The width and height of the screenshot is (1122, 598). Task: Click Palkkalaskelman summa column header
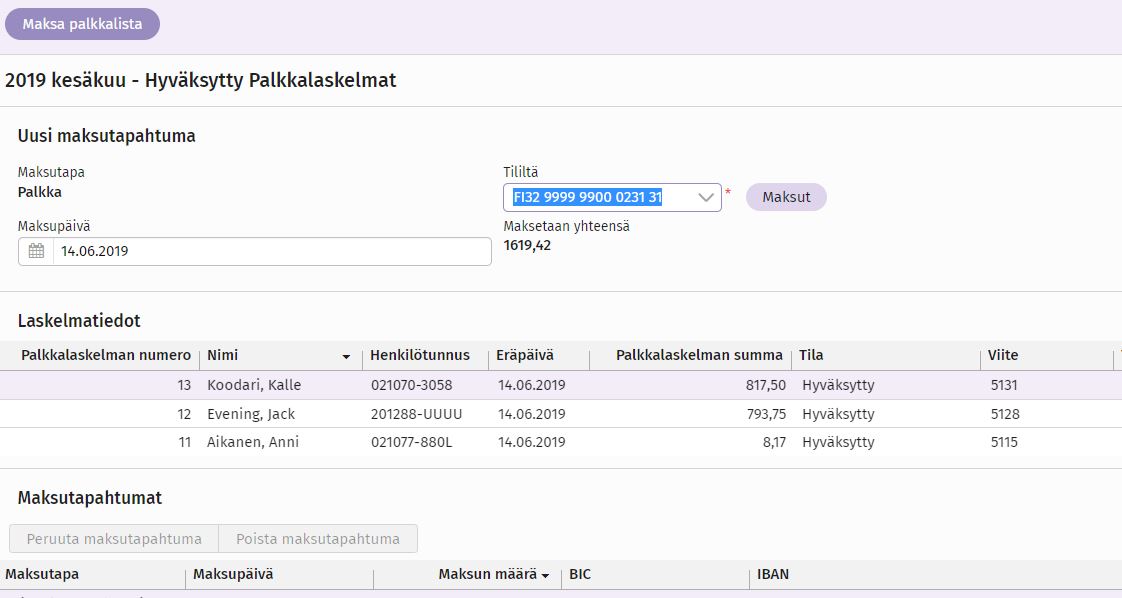[699, 356]
